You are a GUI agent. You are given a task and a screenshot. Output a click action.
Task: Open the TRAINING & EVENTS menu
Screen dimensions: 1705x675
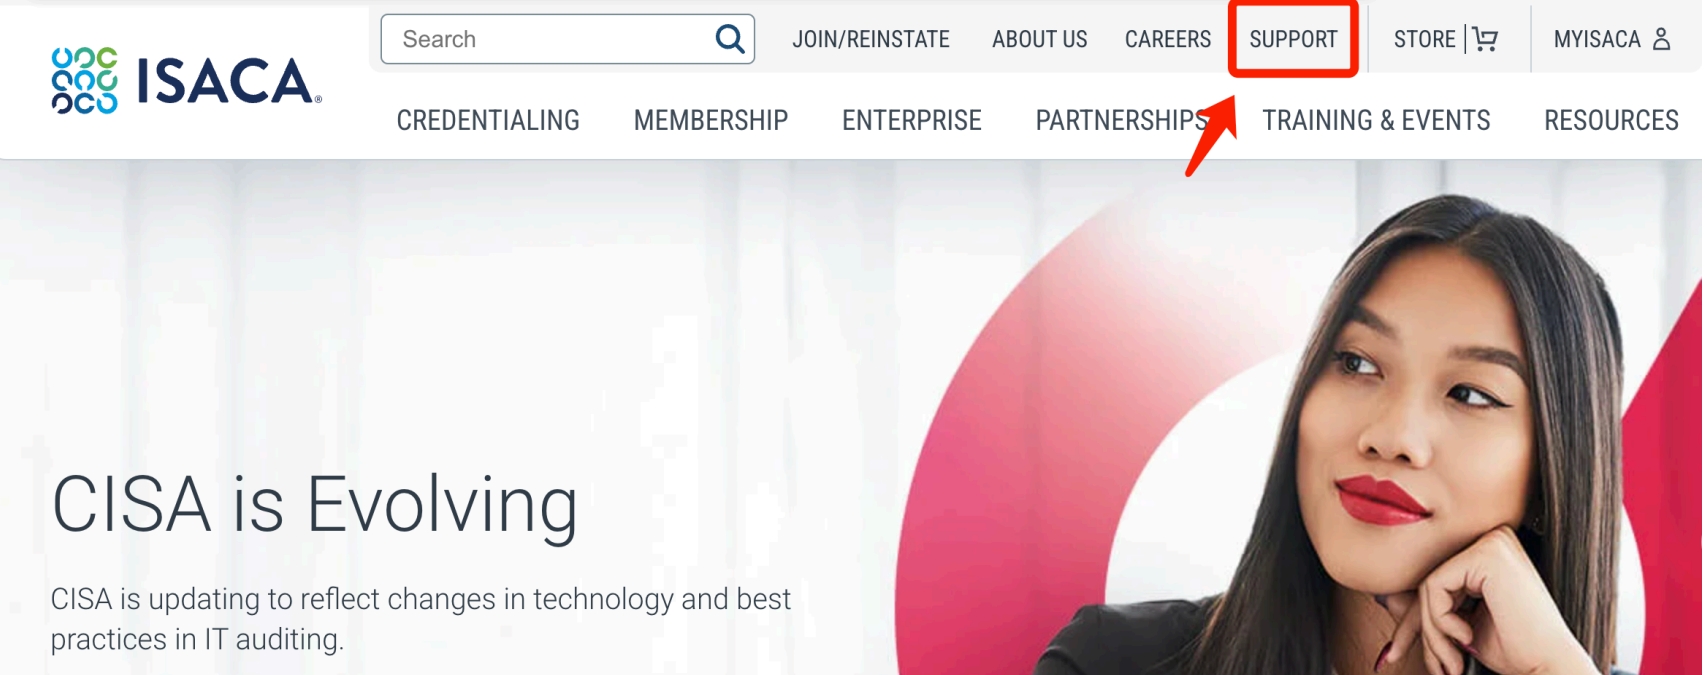click(1376, 120)
